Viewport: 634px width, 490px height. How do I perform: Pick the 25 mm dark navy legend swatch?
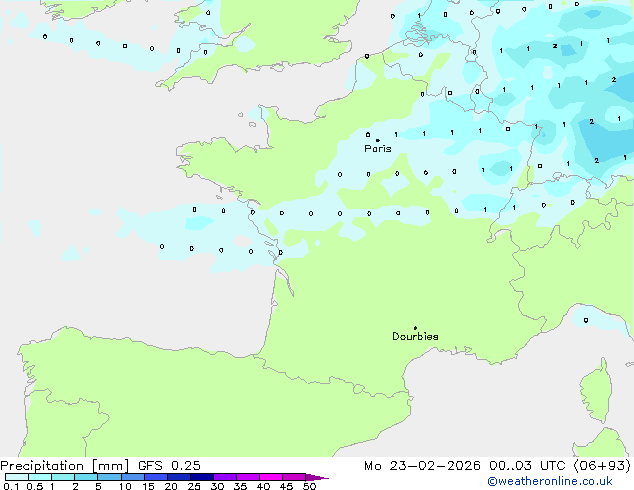(x=202, y=477)
